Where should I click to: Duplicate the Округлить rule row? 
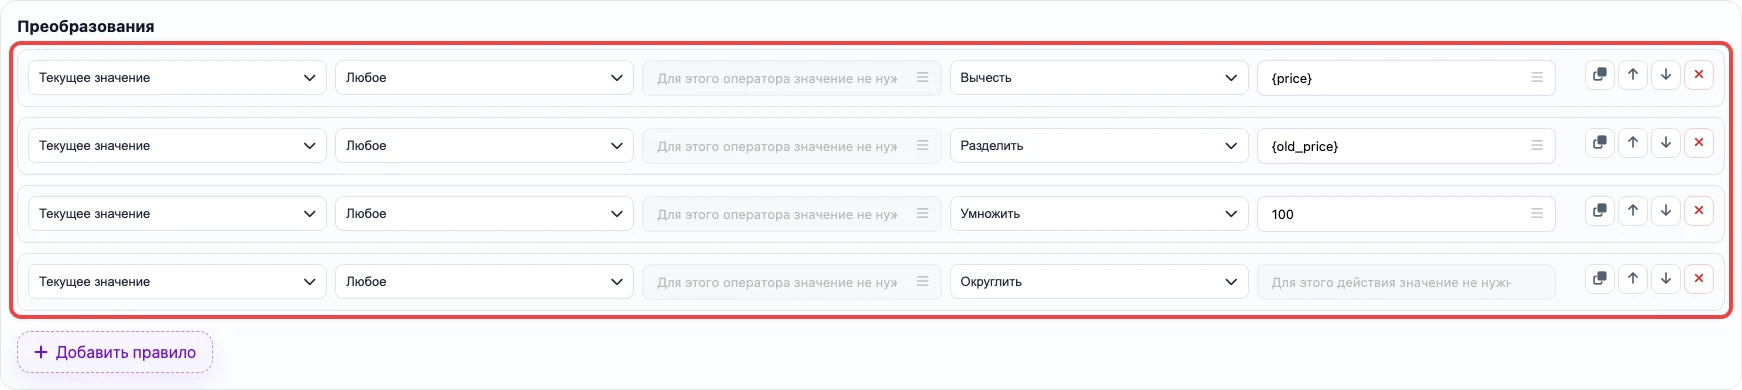pyautogui.click(x=1600, y=279)
